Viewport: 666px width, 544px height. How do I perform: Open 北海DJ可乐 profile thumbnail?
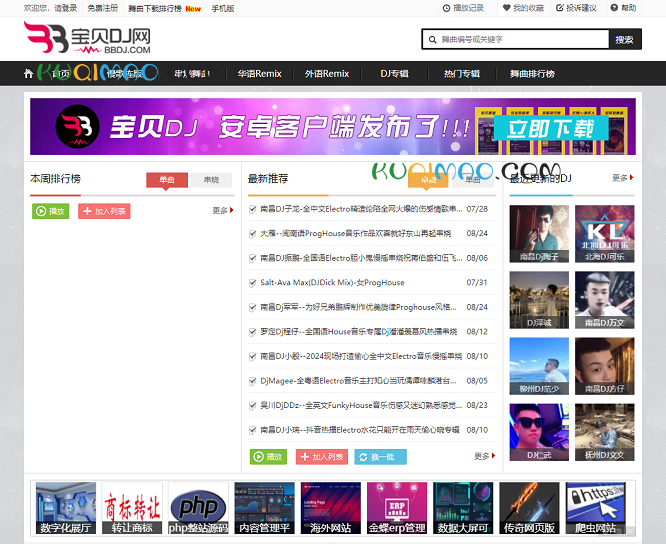coord(605,234)
